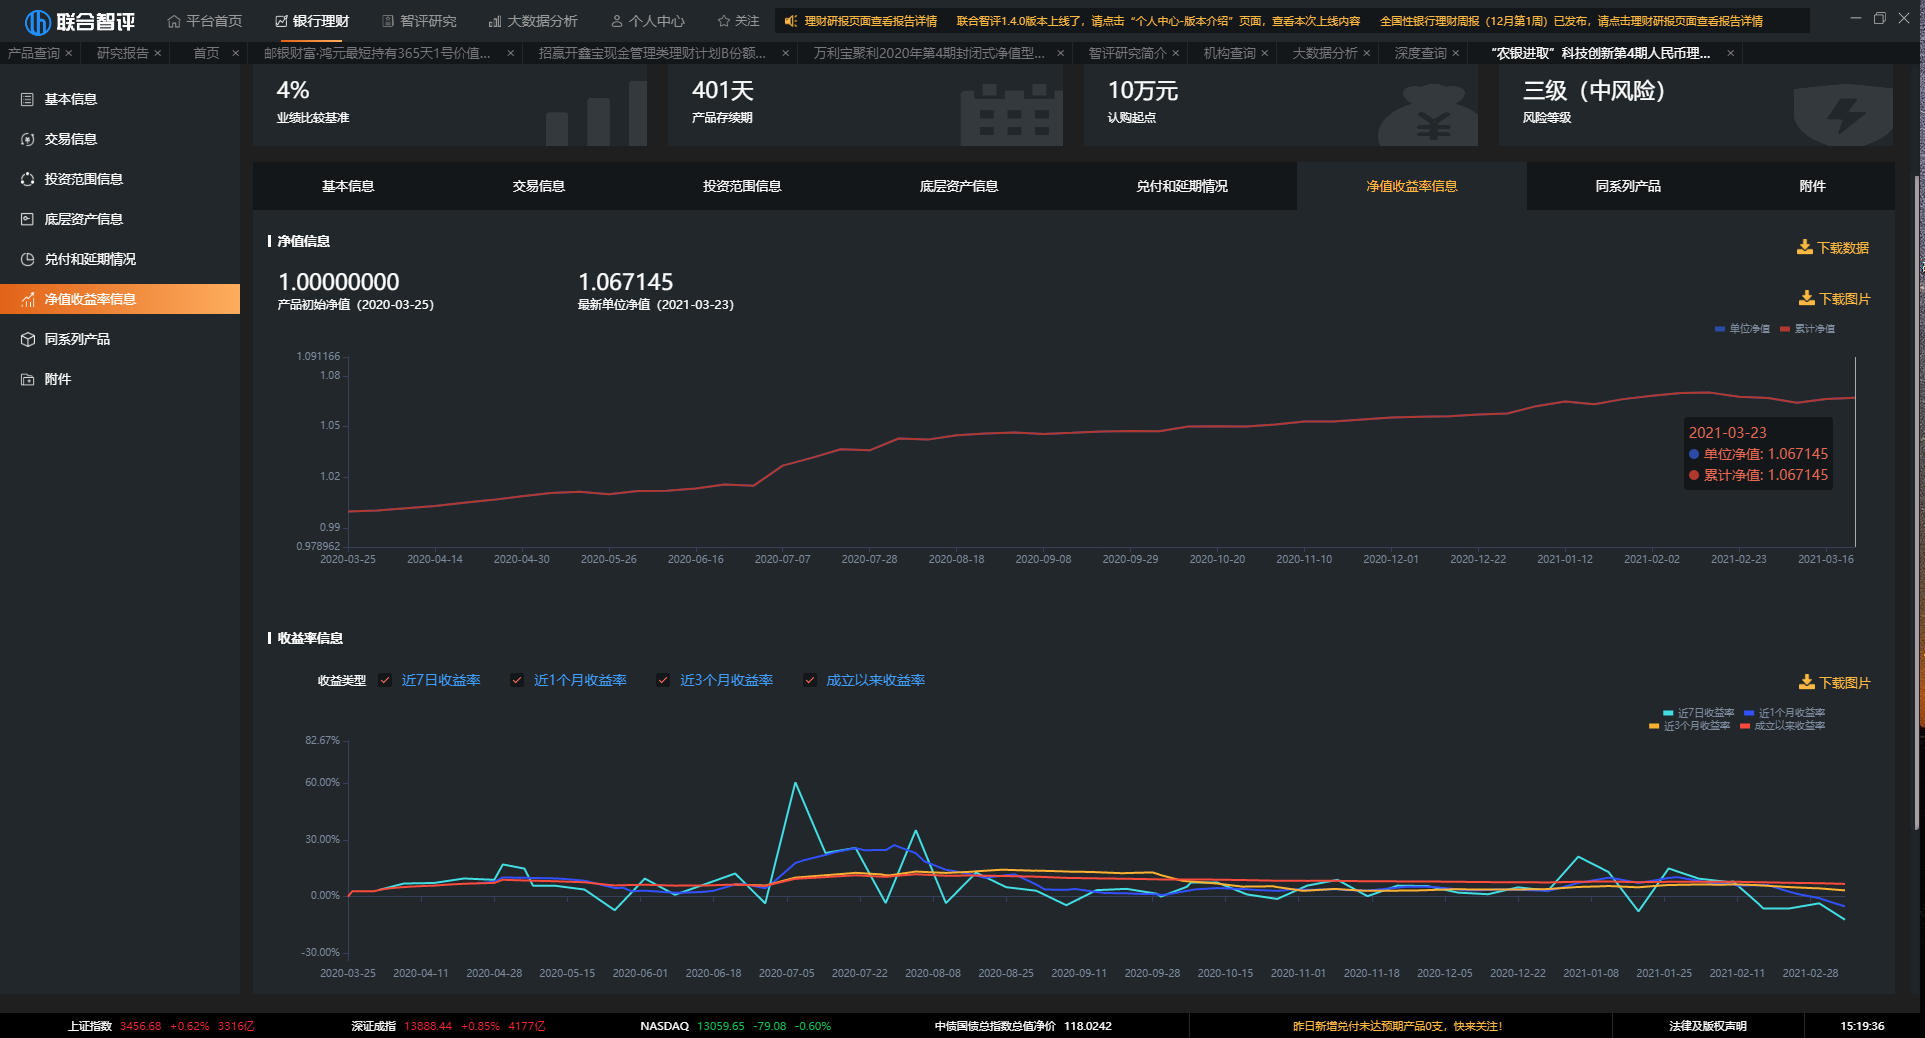
Task: Close the 产品查询 tab
Action: tap(69, 53)
